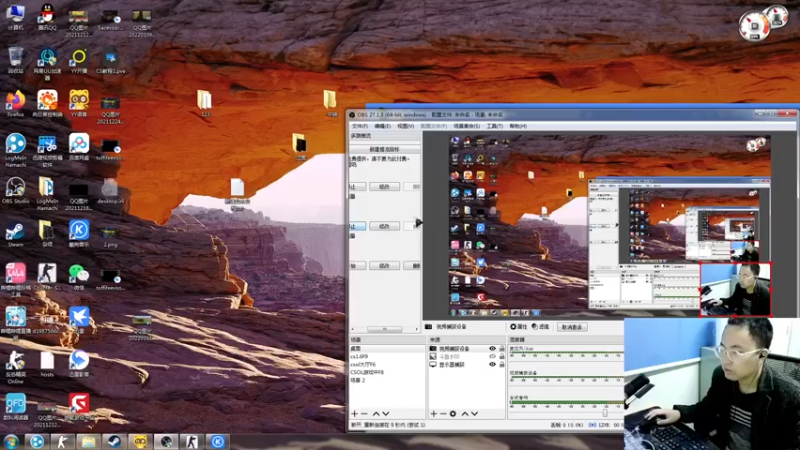Select the 回收站 recycle bin icon
Screen dimensions: 800x450
pos(15,60)
